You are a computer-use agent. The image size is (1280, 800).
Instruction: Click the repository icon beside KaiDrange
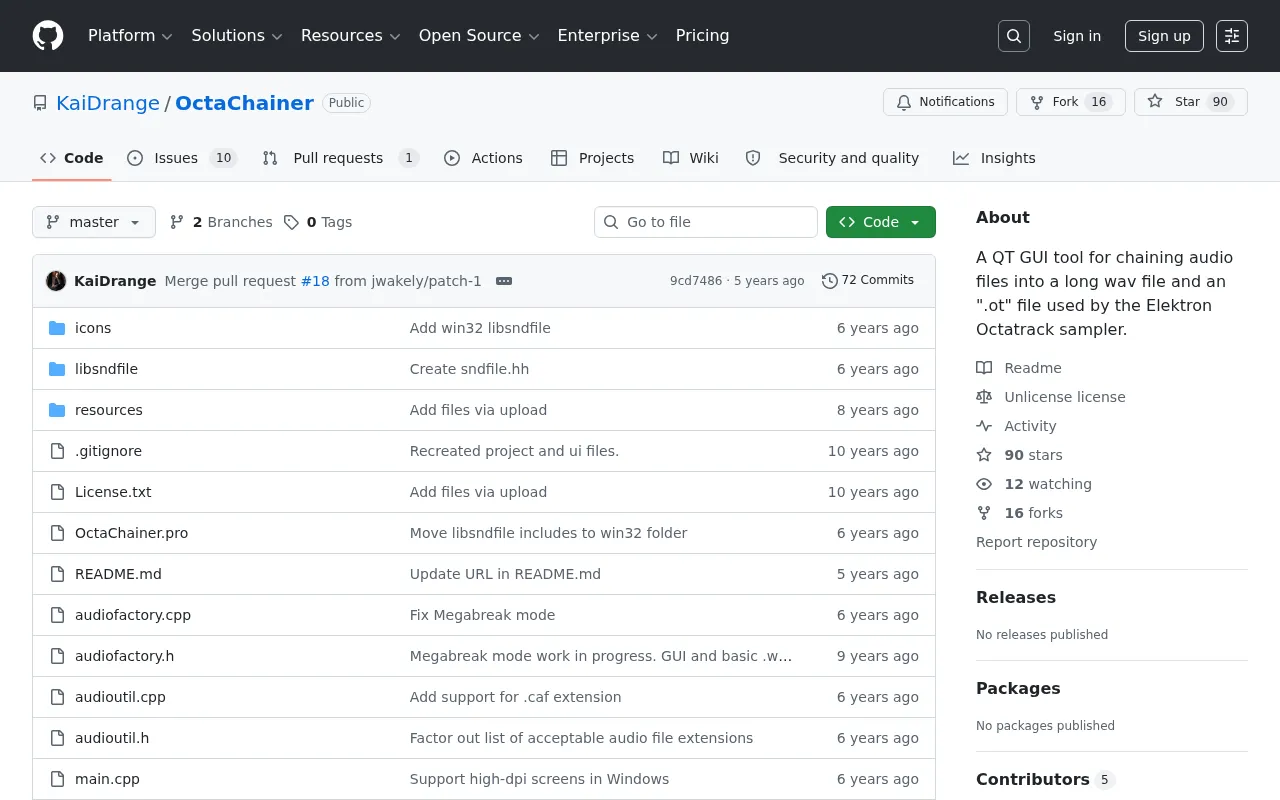(x=40, y=103)
